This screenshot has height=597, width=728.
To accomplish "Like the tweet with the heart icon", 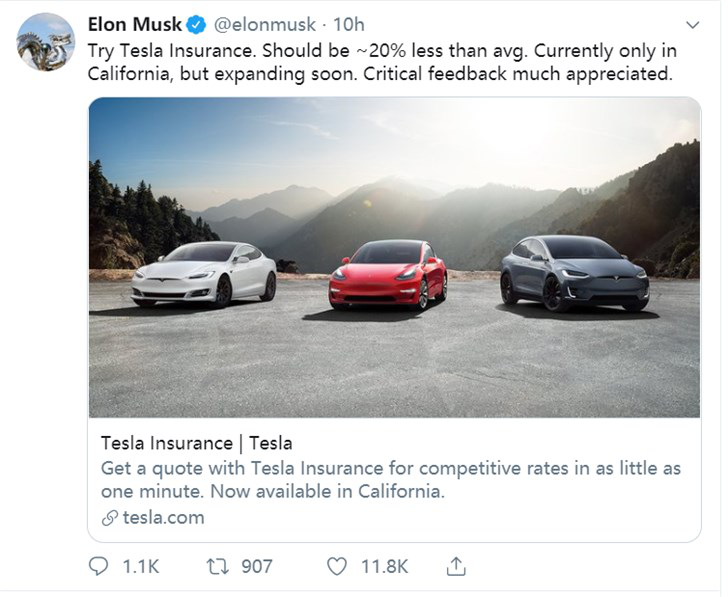I will click(337, 566).
